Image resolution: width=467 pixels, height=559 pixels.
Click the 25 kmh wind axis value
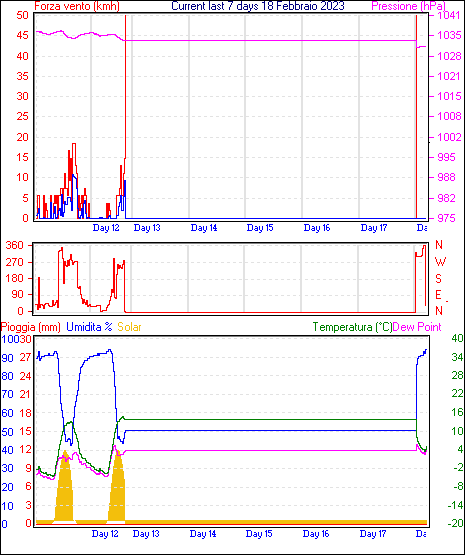coord(22,116)
